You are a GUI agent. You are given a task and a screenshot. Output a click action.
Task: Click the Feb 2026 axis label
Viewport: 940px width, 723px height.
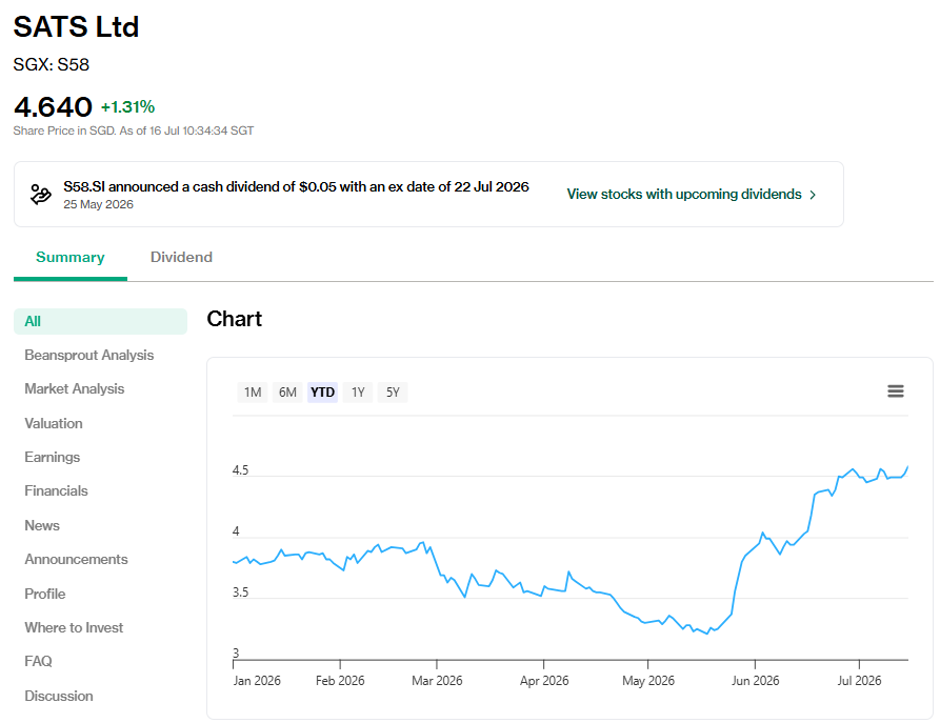340,680
